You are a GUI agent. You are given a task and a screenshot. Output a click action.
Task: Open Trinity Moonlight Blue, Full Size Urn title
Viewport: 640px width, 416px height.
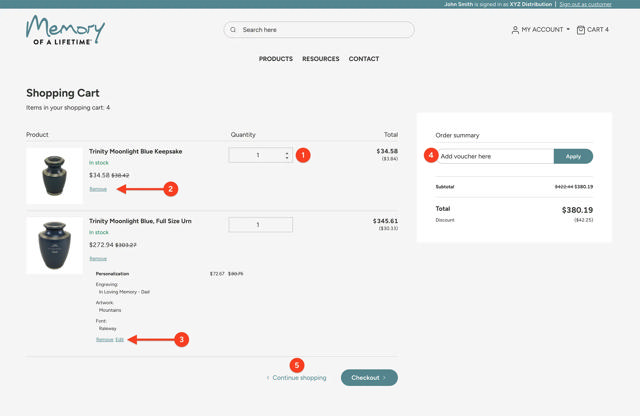(140, 221)
